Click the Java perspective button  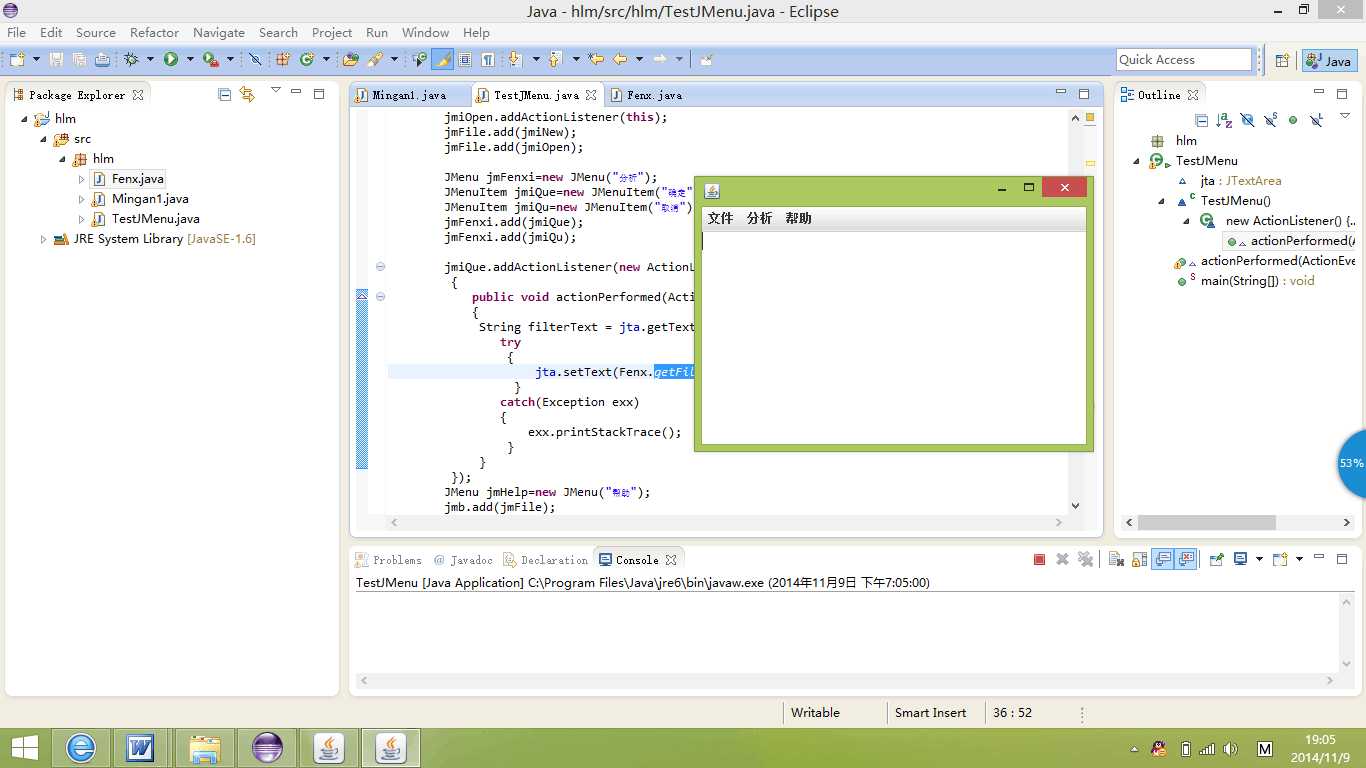click(1329, 61)
